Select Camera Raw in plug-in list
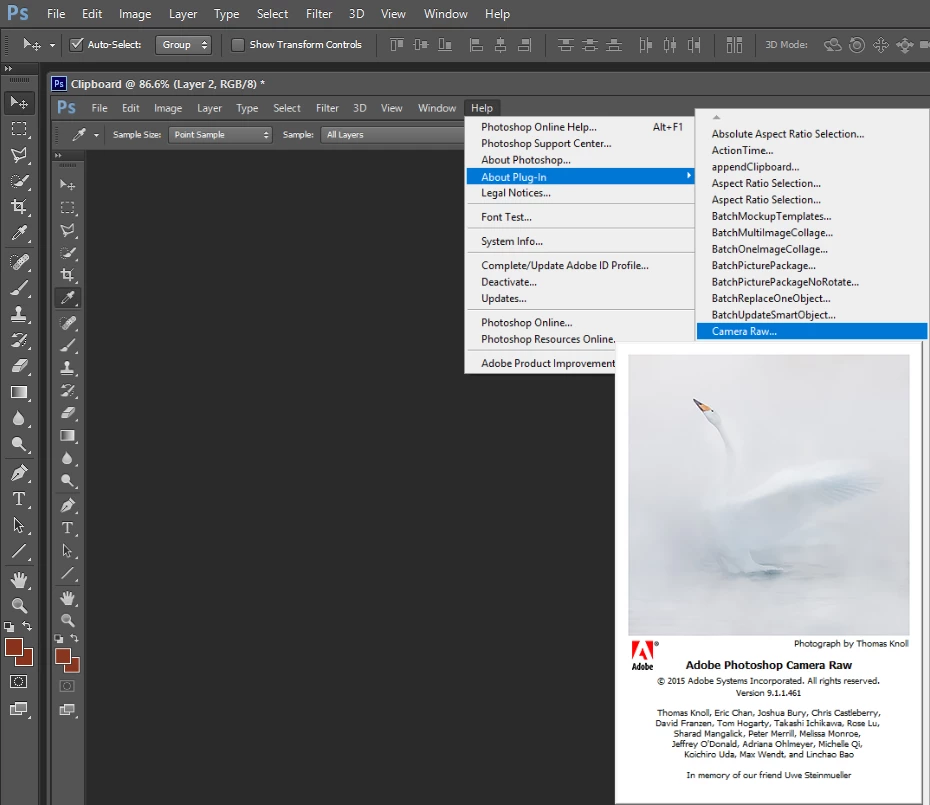This screenshot has height=805, width=930. point(811,332)
